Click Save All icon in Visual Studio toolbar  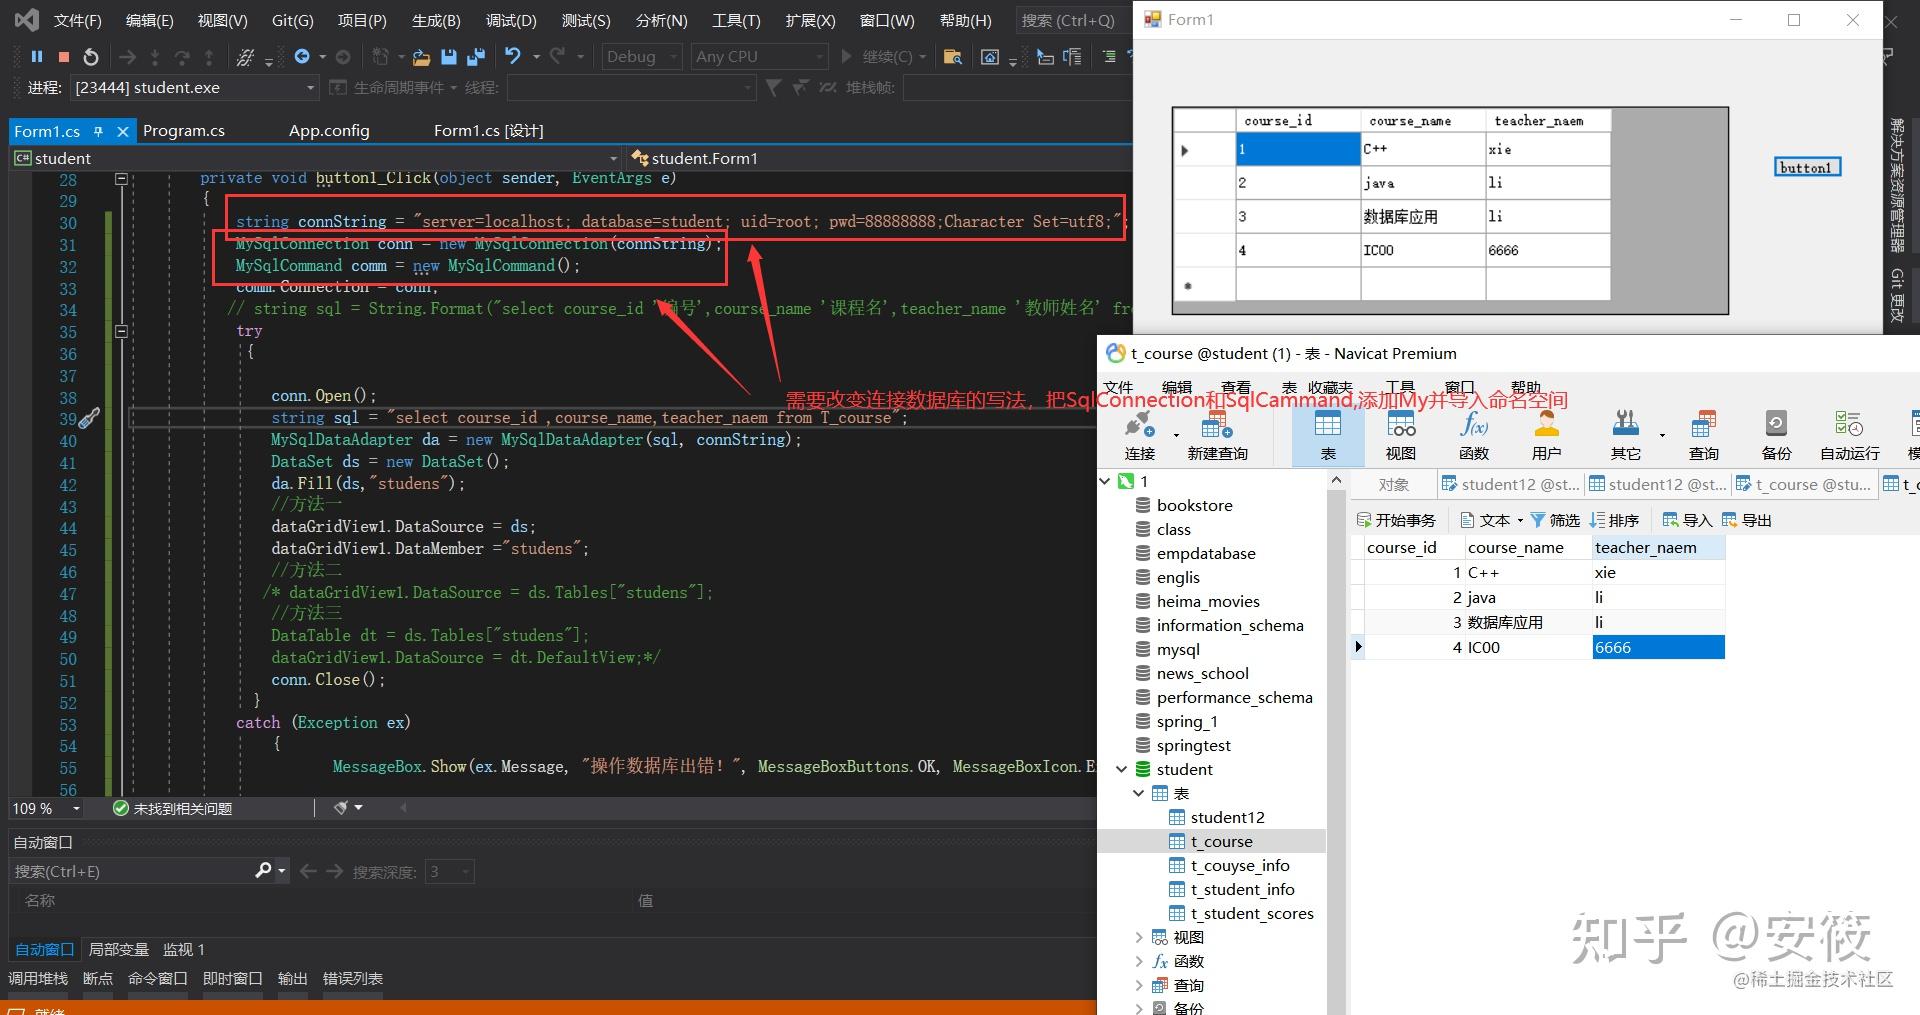tap(477, 57)
